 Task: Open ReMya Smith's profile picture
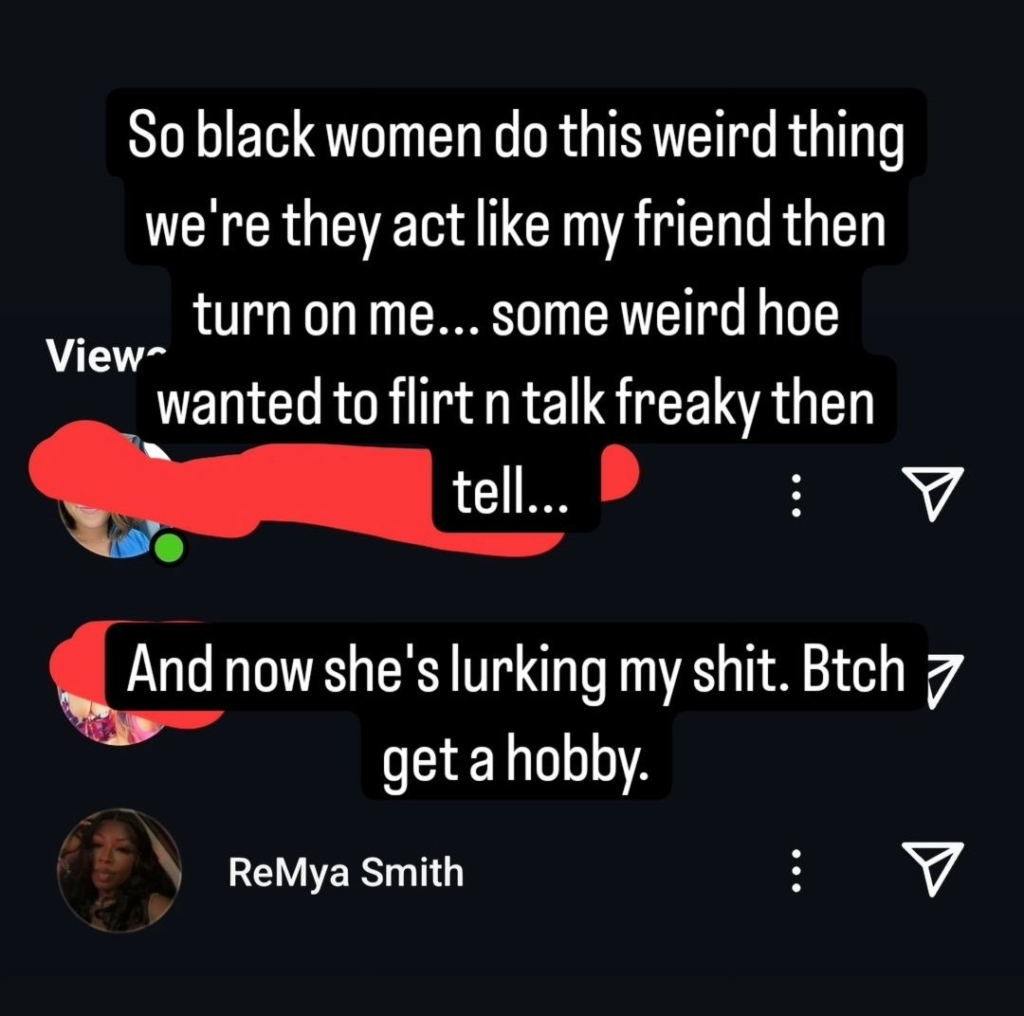(120, 870)
